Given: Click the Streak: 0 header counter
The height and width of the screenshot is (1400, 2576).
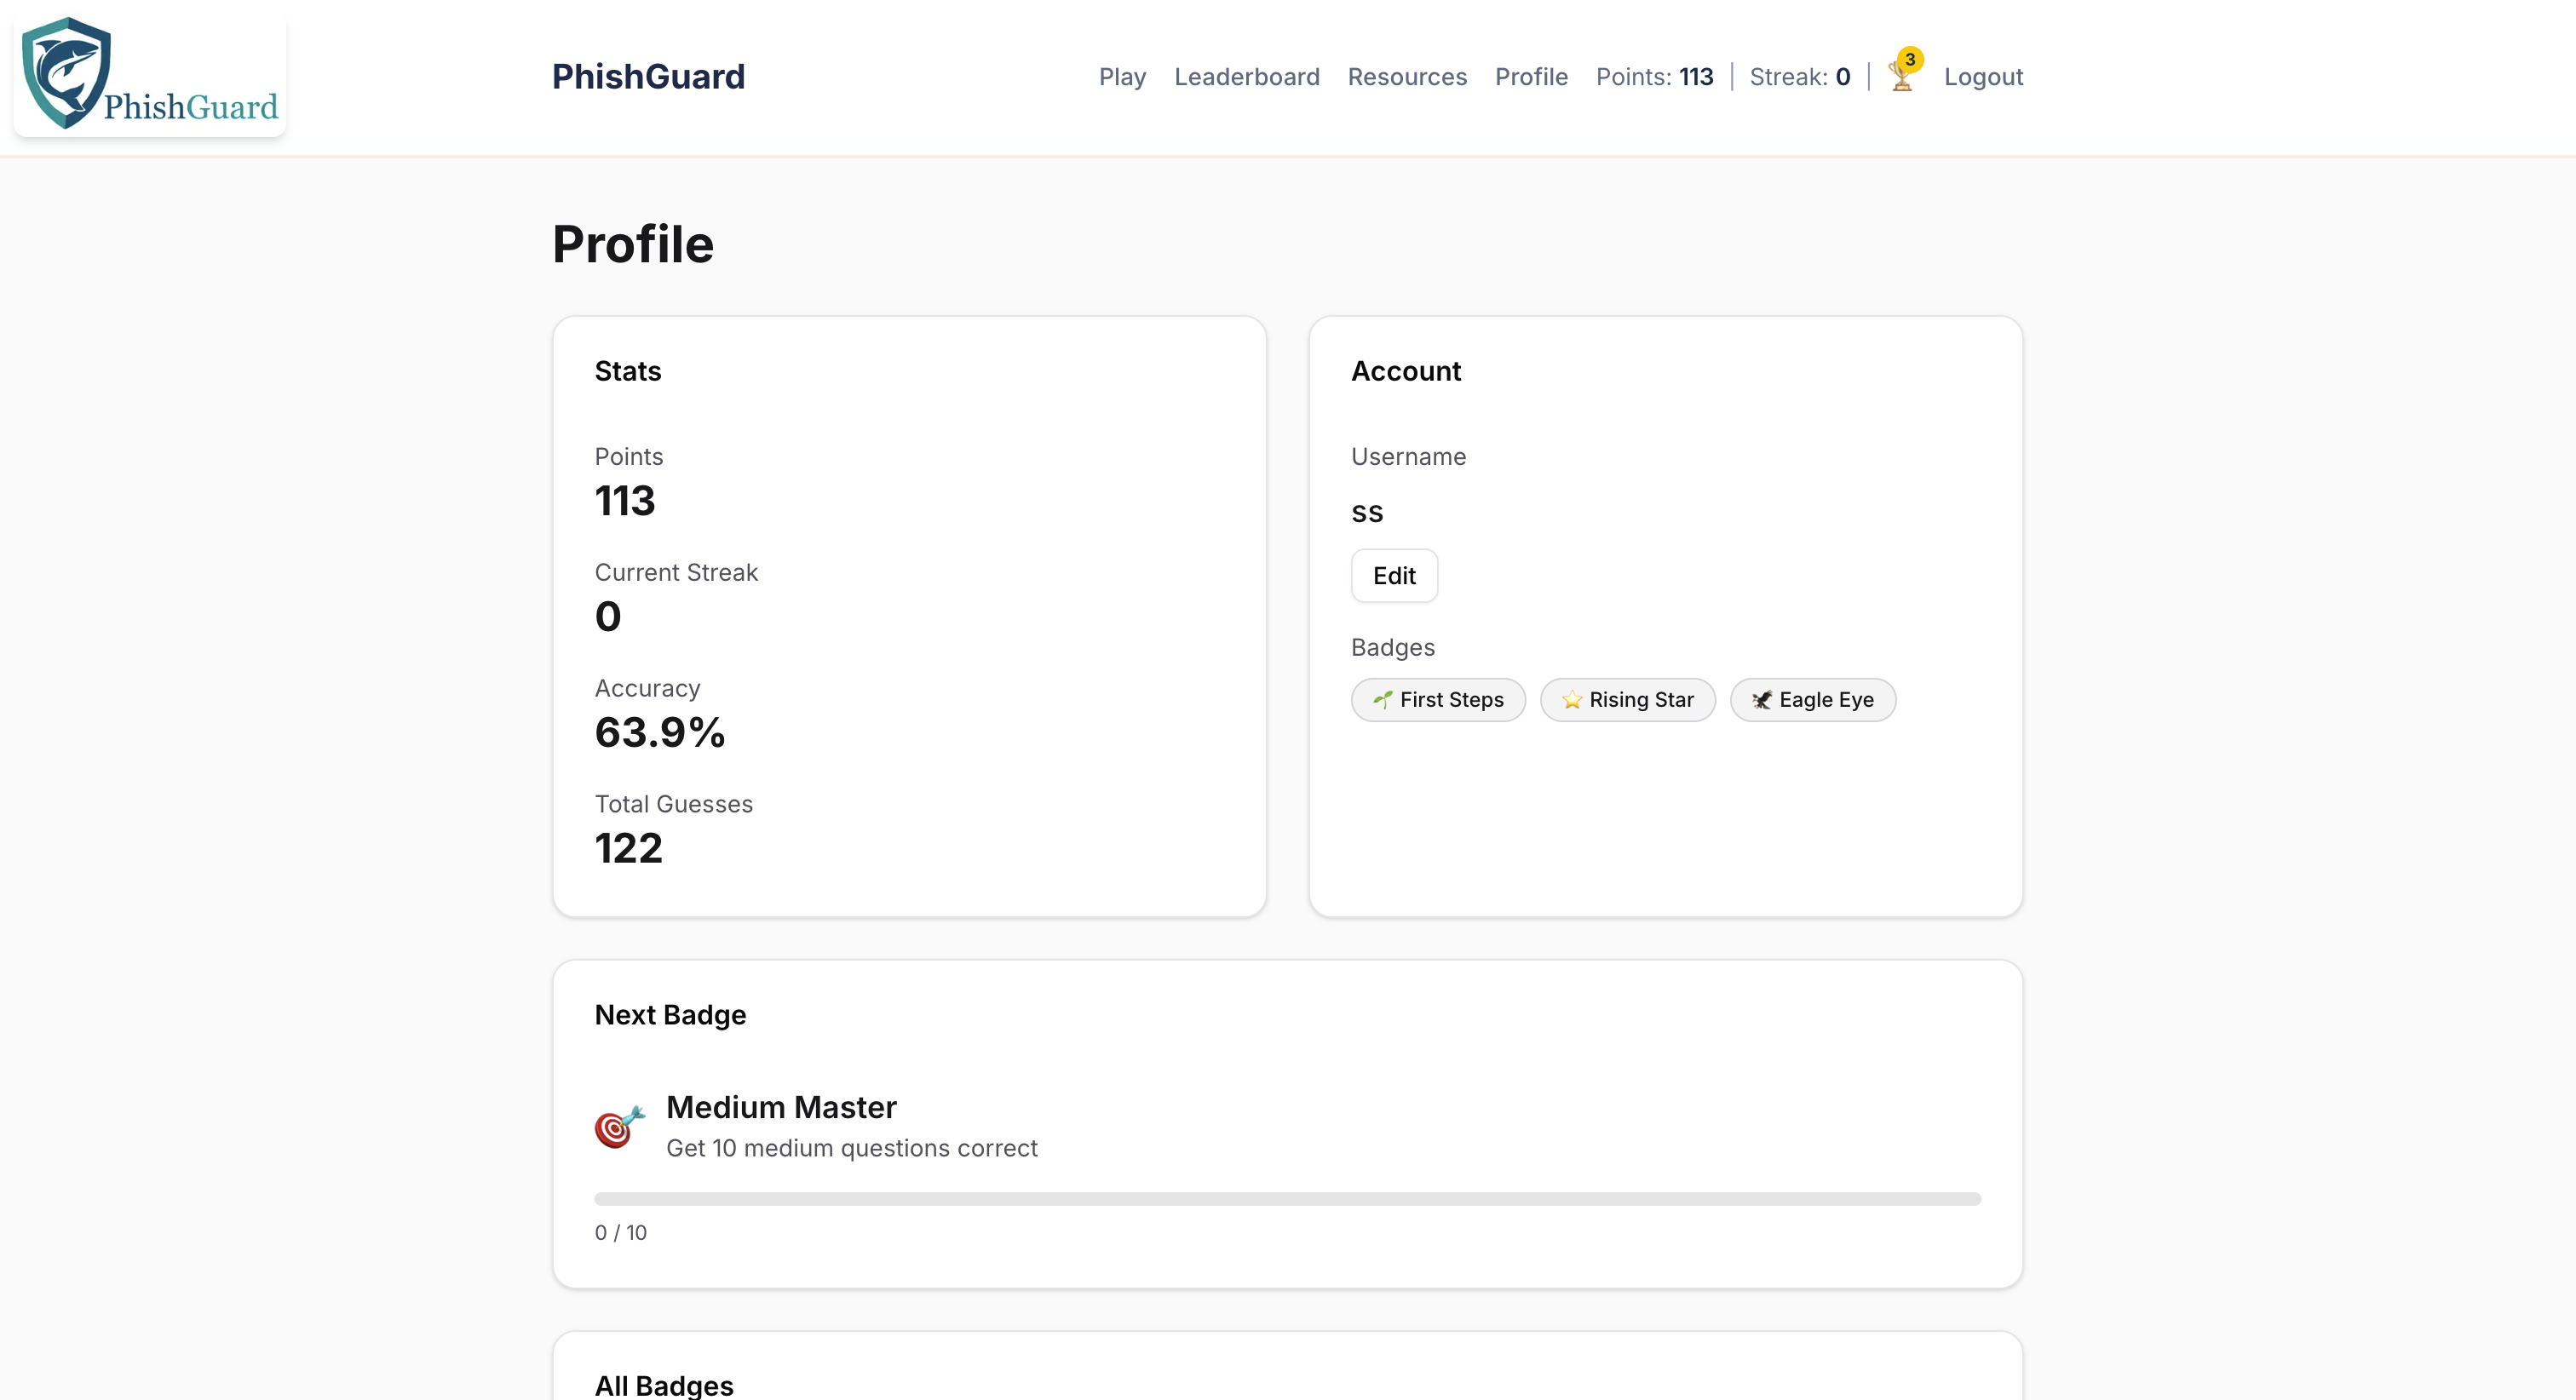Looking at the screenshot, I should (1799, 77).
